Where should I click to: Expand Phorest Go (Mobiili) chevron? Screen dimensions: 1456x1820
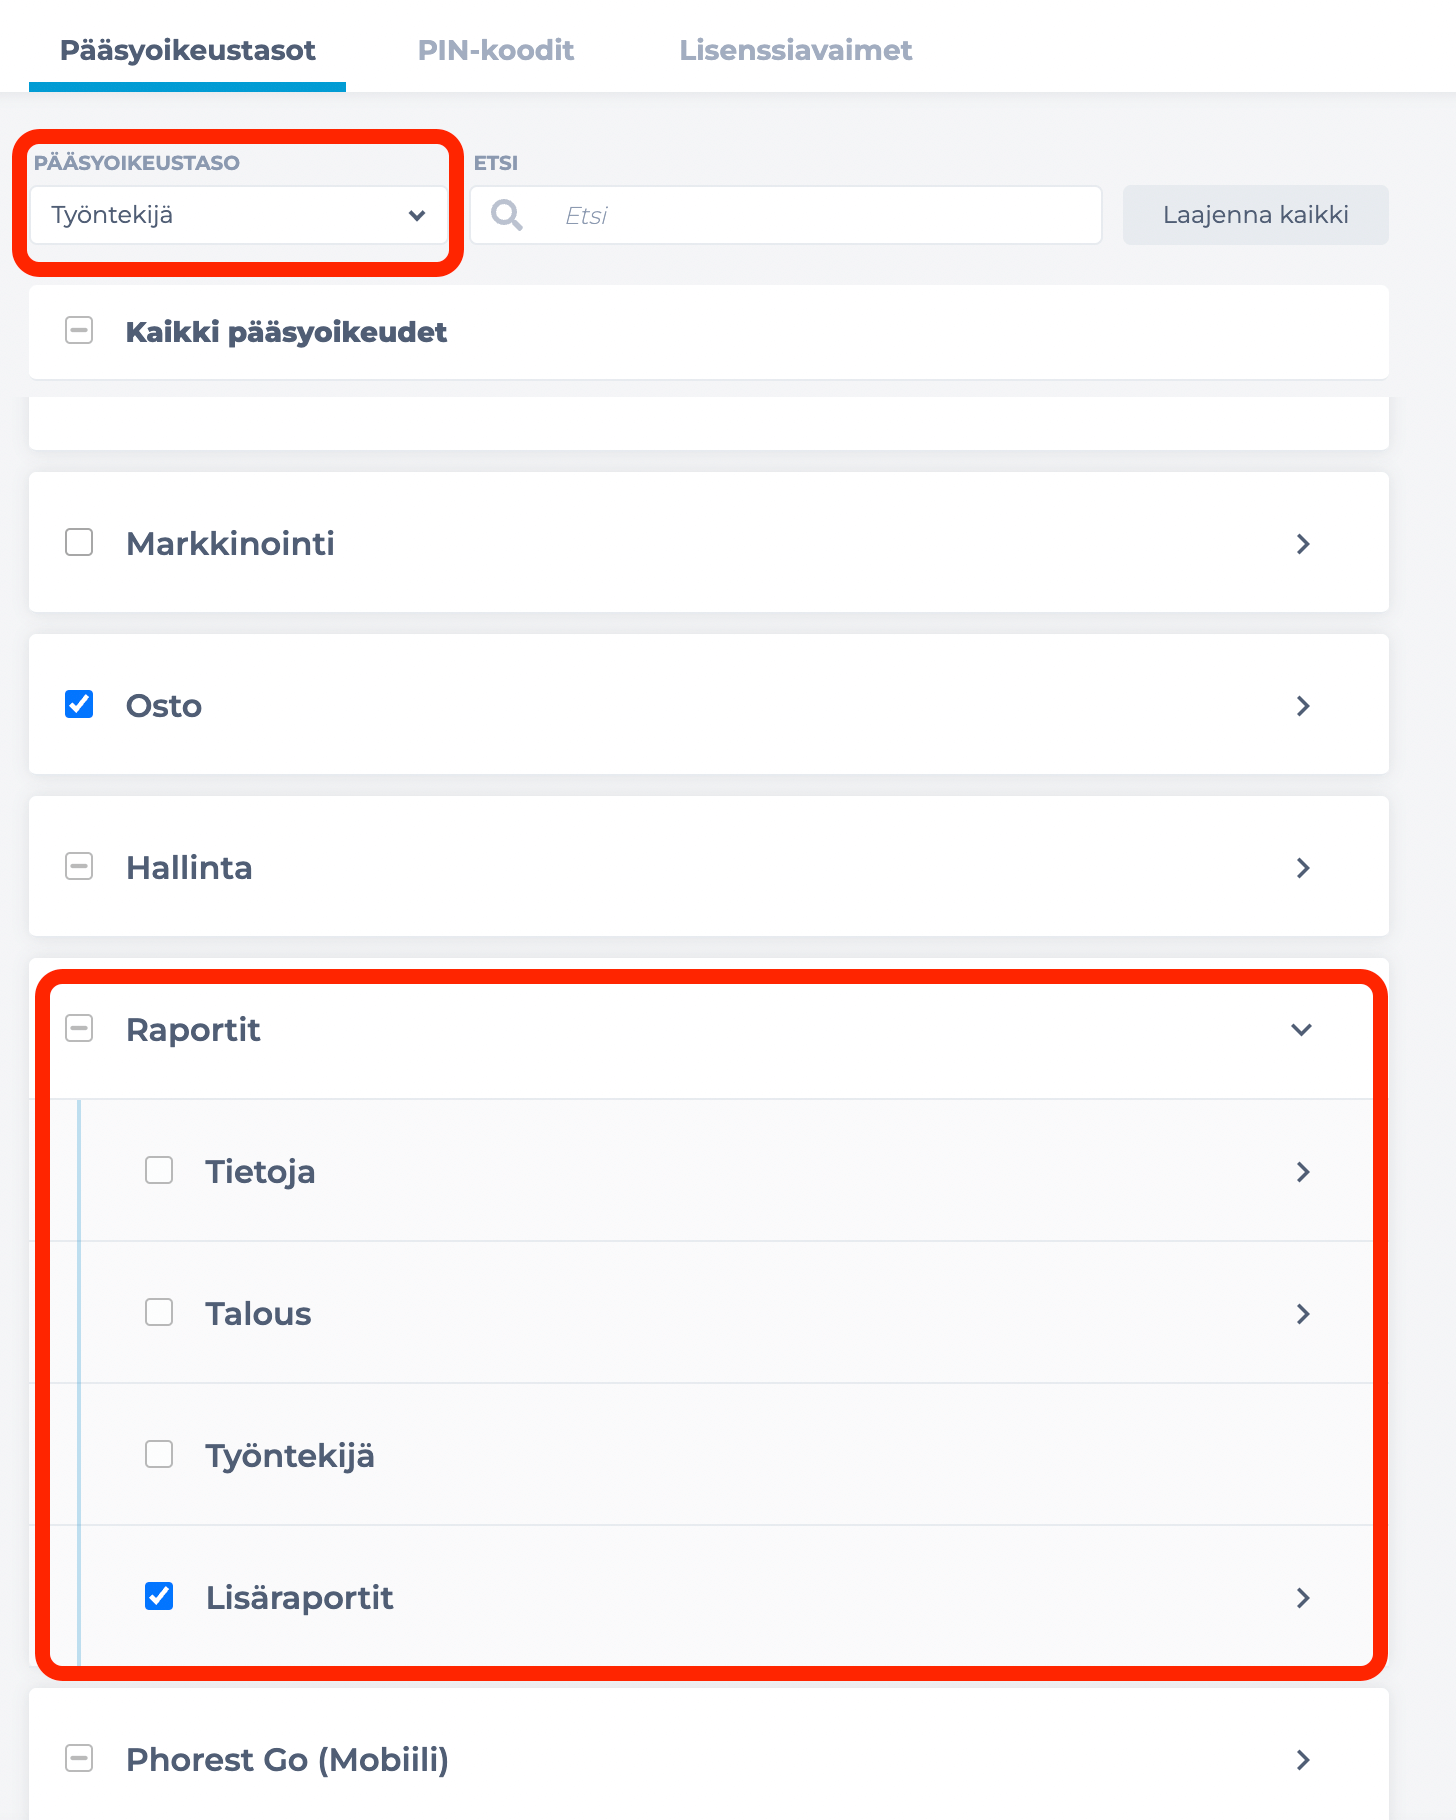[1303, 1760]
